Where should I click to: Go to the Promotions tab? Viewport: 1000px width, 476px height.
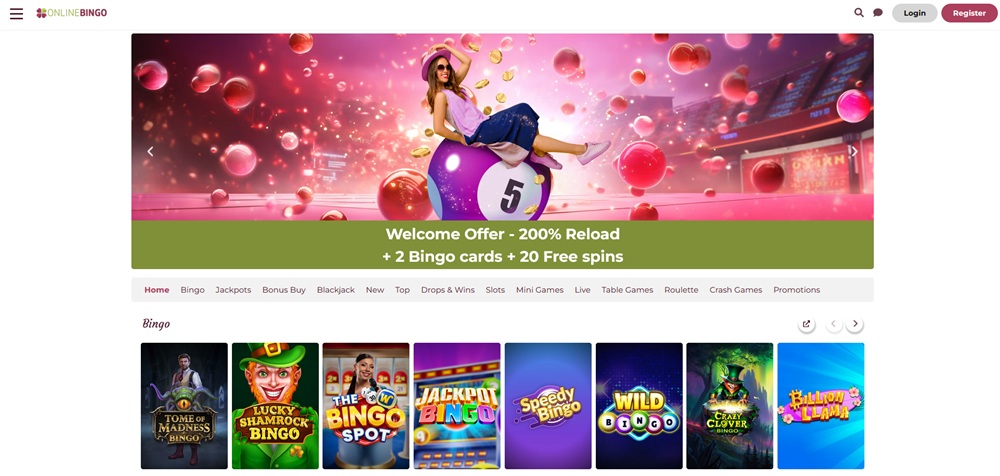[x=797, y=290]
